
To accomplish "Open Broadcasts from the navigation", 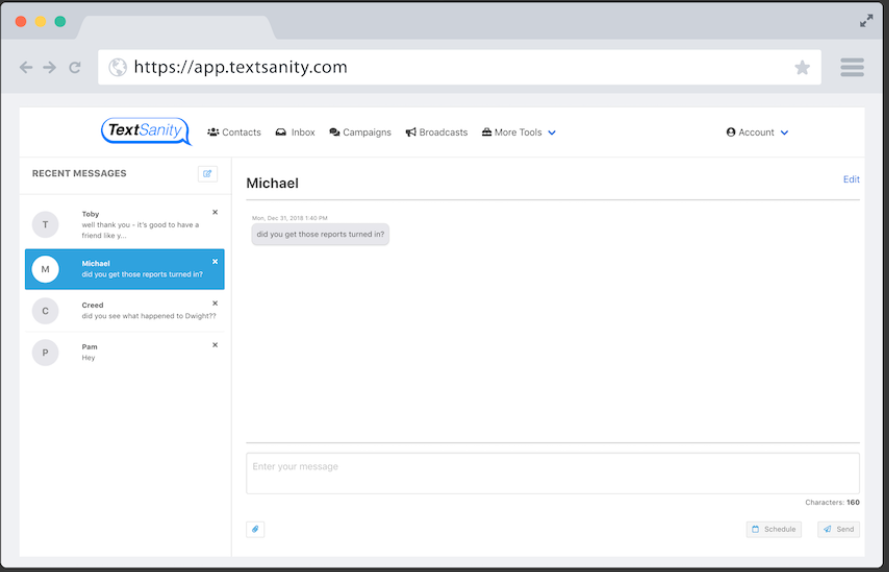I will point(437,132).
